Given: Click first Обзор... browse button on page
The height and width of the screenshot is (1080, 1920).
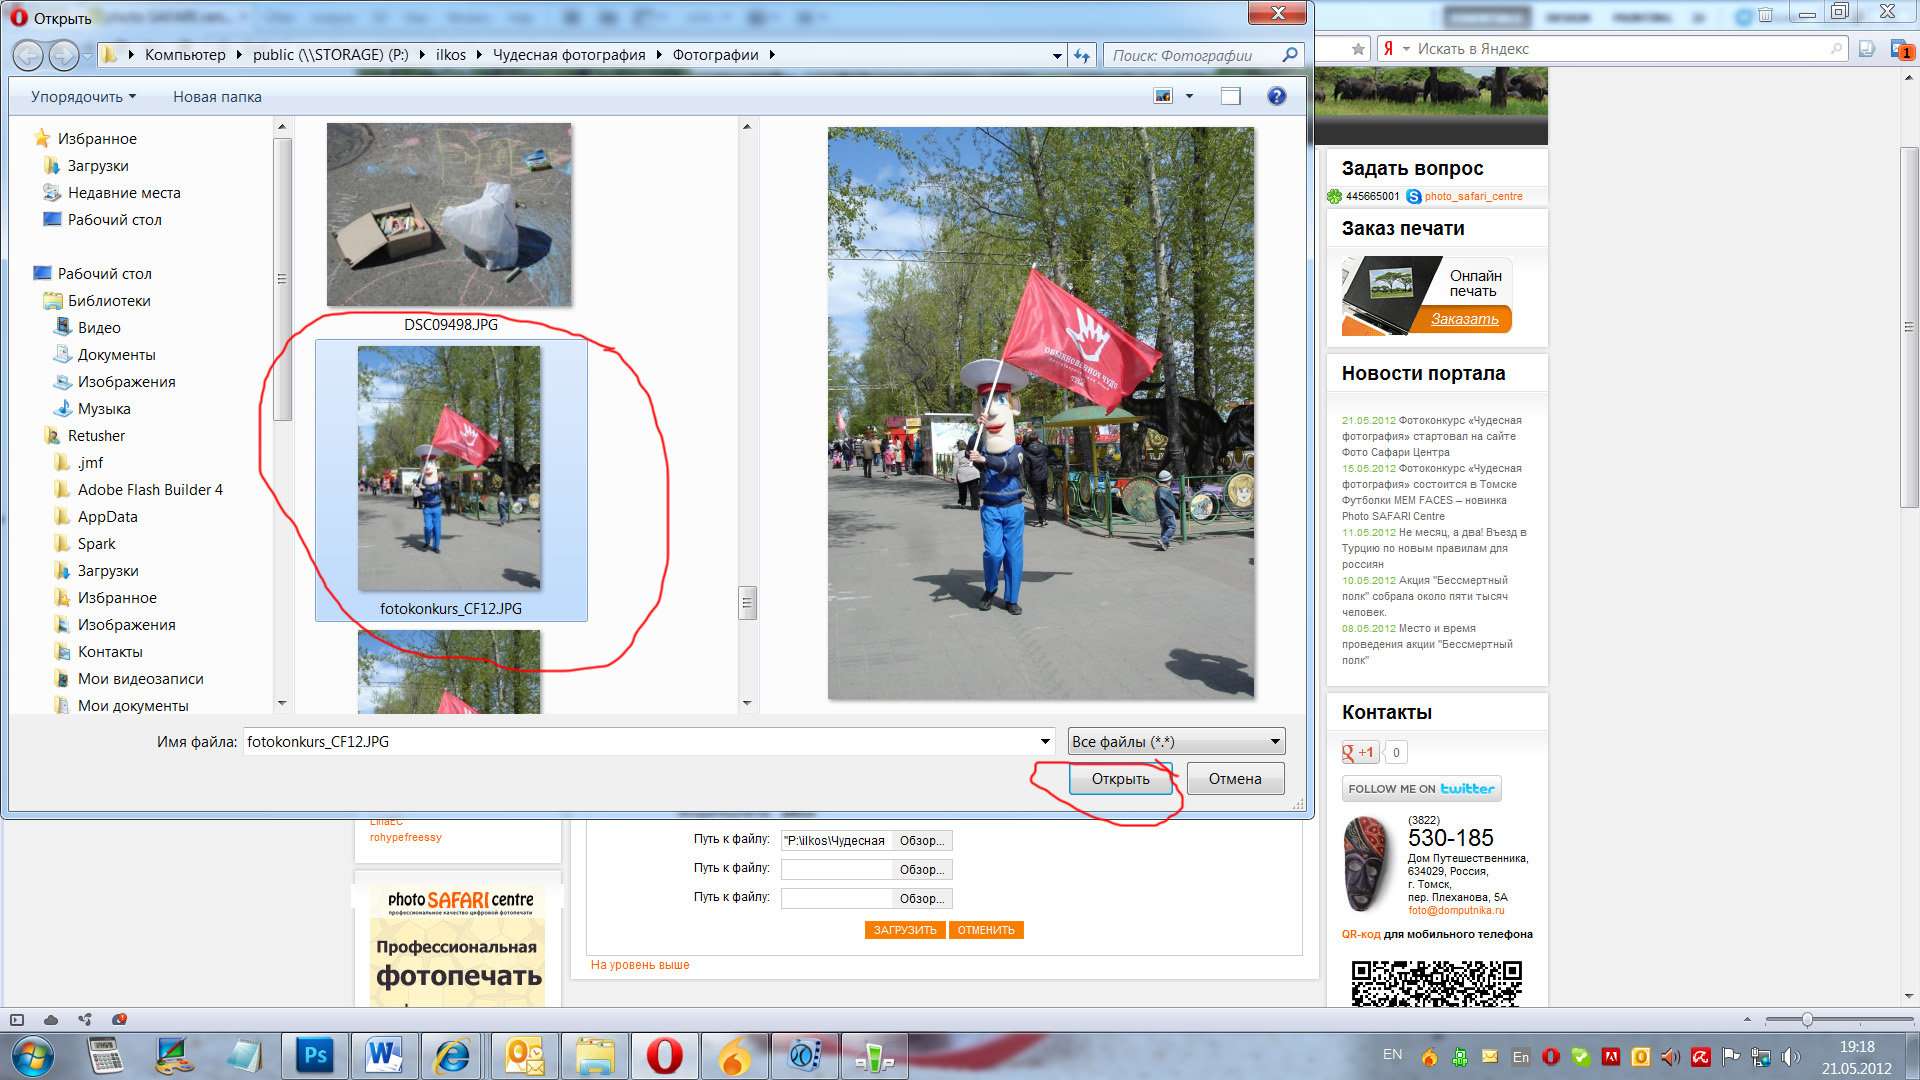Looking at the screenshot, I should 921,841.
